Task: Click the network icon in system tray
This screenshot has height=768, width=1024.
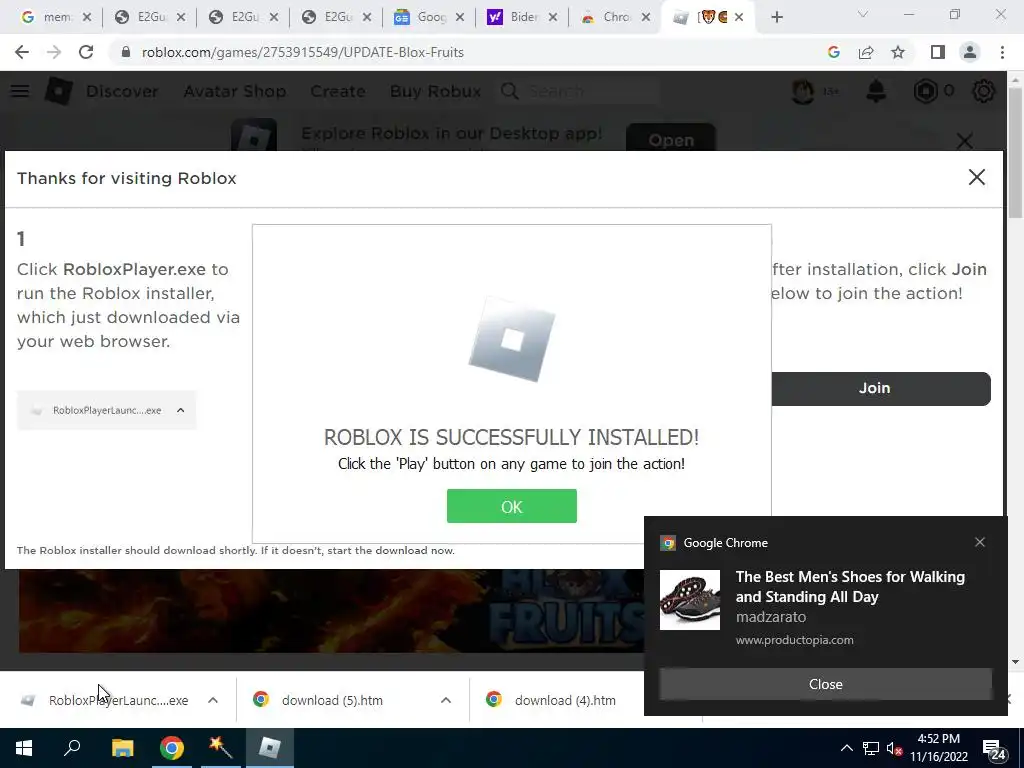Action: (x=871, y=748)
